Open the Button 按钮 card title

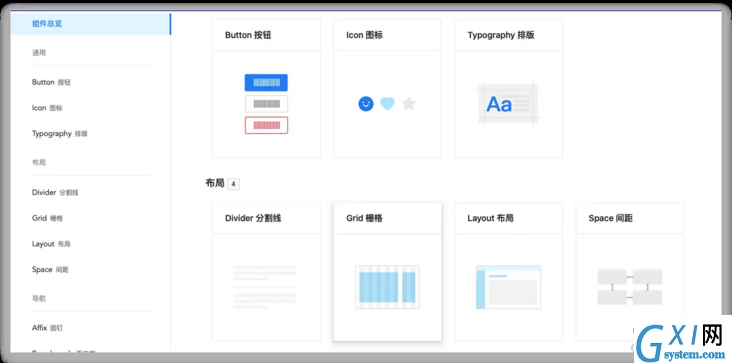tap(248, 35)
